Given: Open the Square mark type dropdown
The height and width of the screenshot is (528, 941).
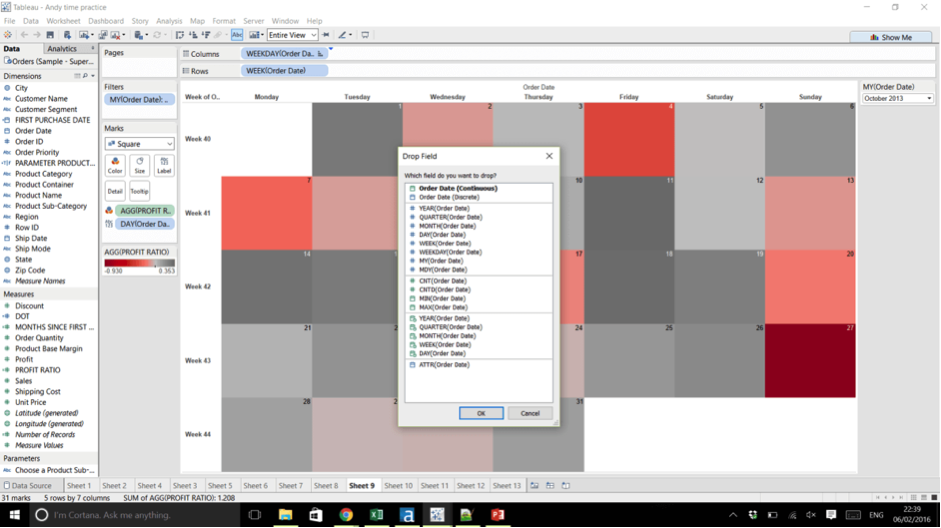Looking at the screenshot, I should [139, 144].
